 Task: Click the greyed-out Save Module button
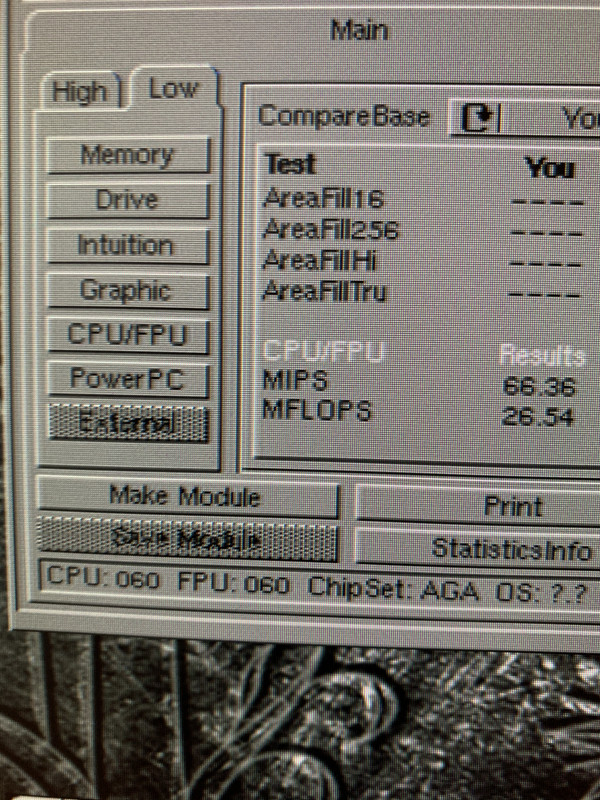tap(187, 539)
